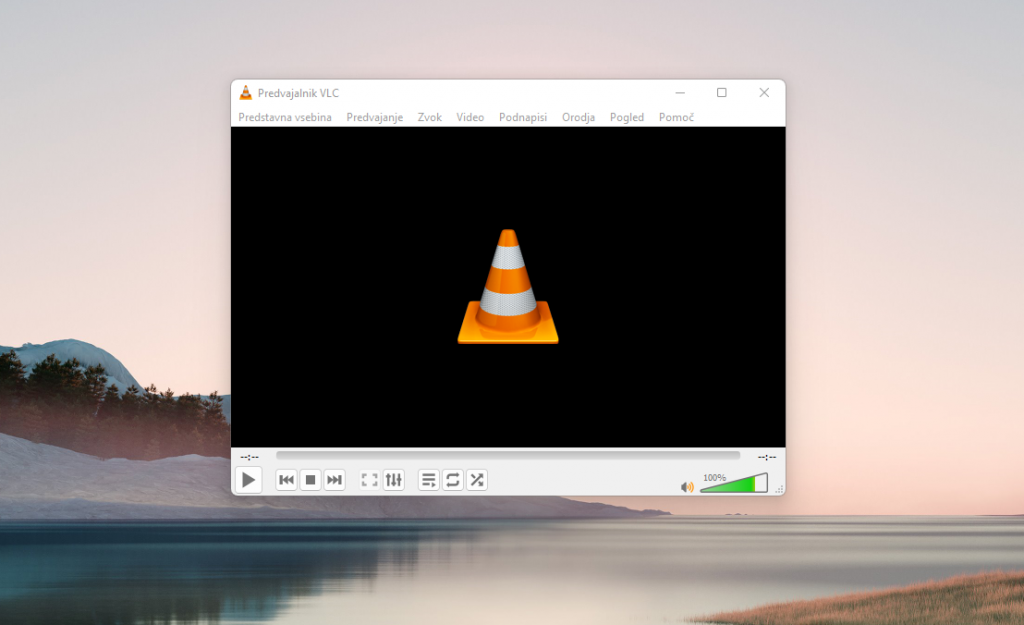The height and width of the screenshot is (625, 1024).
Task: Click elapsed time label left of seek bar
Action: click(x=249, y=457)
